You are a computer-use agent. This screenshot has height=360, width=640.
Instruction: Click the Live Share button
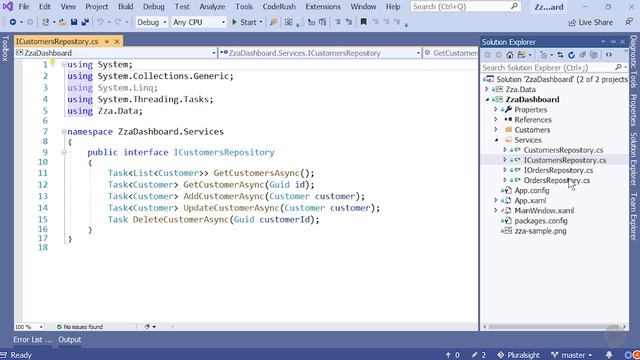click(x=591, y=22)
